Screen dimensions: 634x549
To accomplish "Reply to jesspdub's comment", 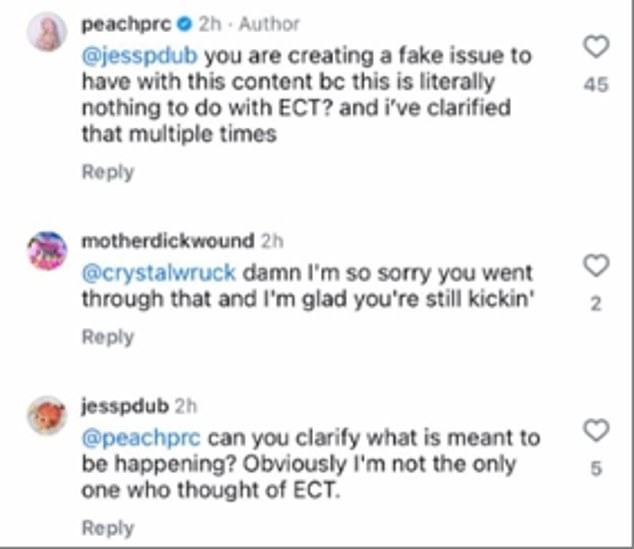I will pyautogui.click(x=107, y=528).
